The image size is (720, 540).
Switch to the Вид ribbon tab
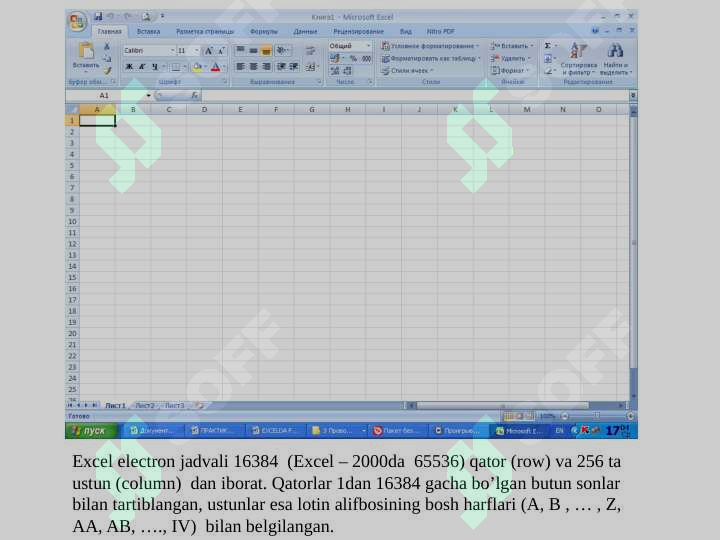click(405, 31)
